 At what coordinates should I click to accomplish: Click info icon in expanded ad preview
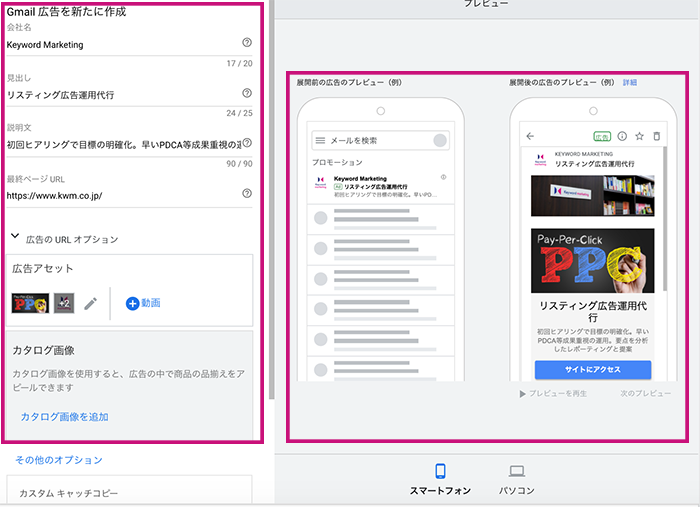pyautogui.click(x=622, y=136)
